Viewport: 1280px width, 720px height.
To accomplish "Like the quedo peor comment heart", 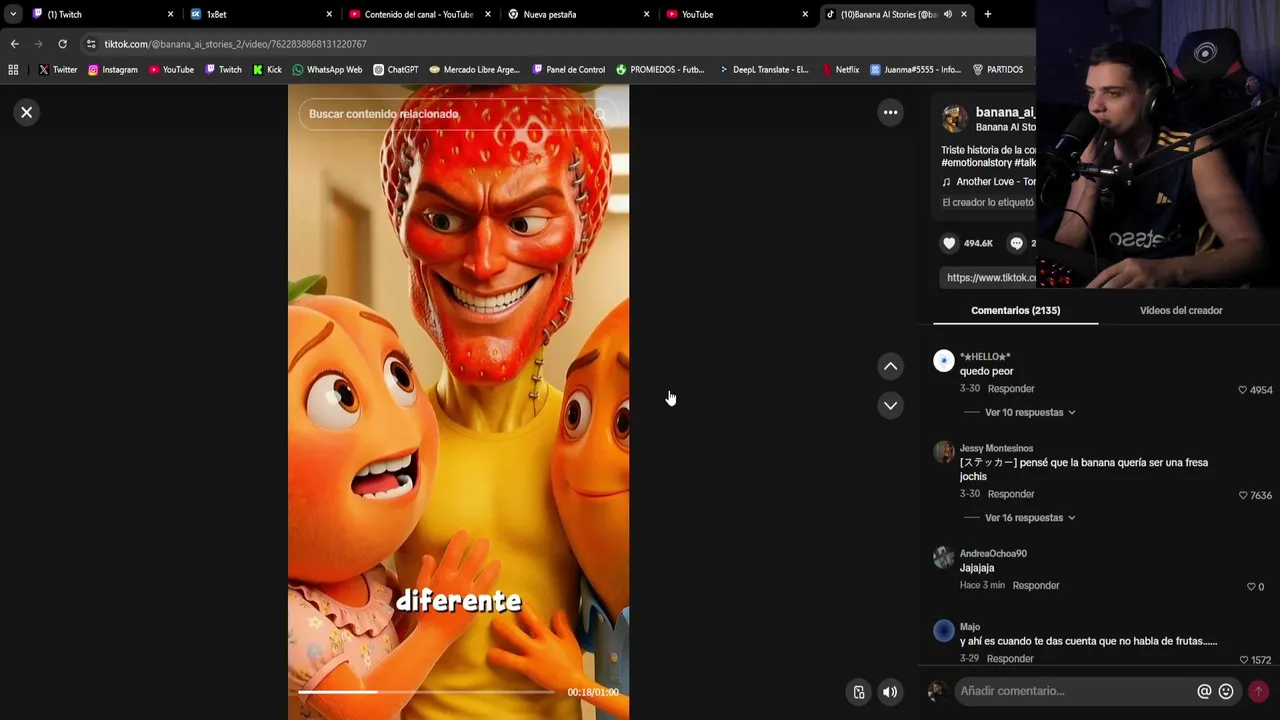I will point(1243,390).
